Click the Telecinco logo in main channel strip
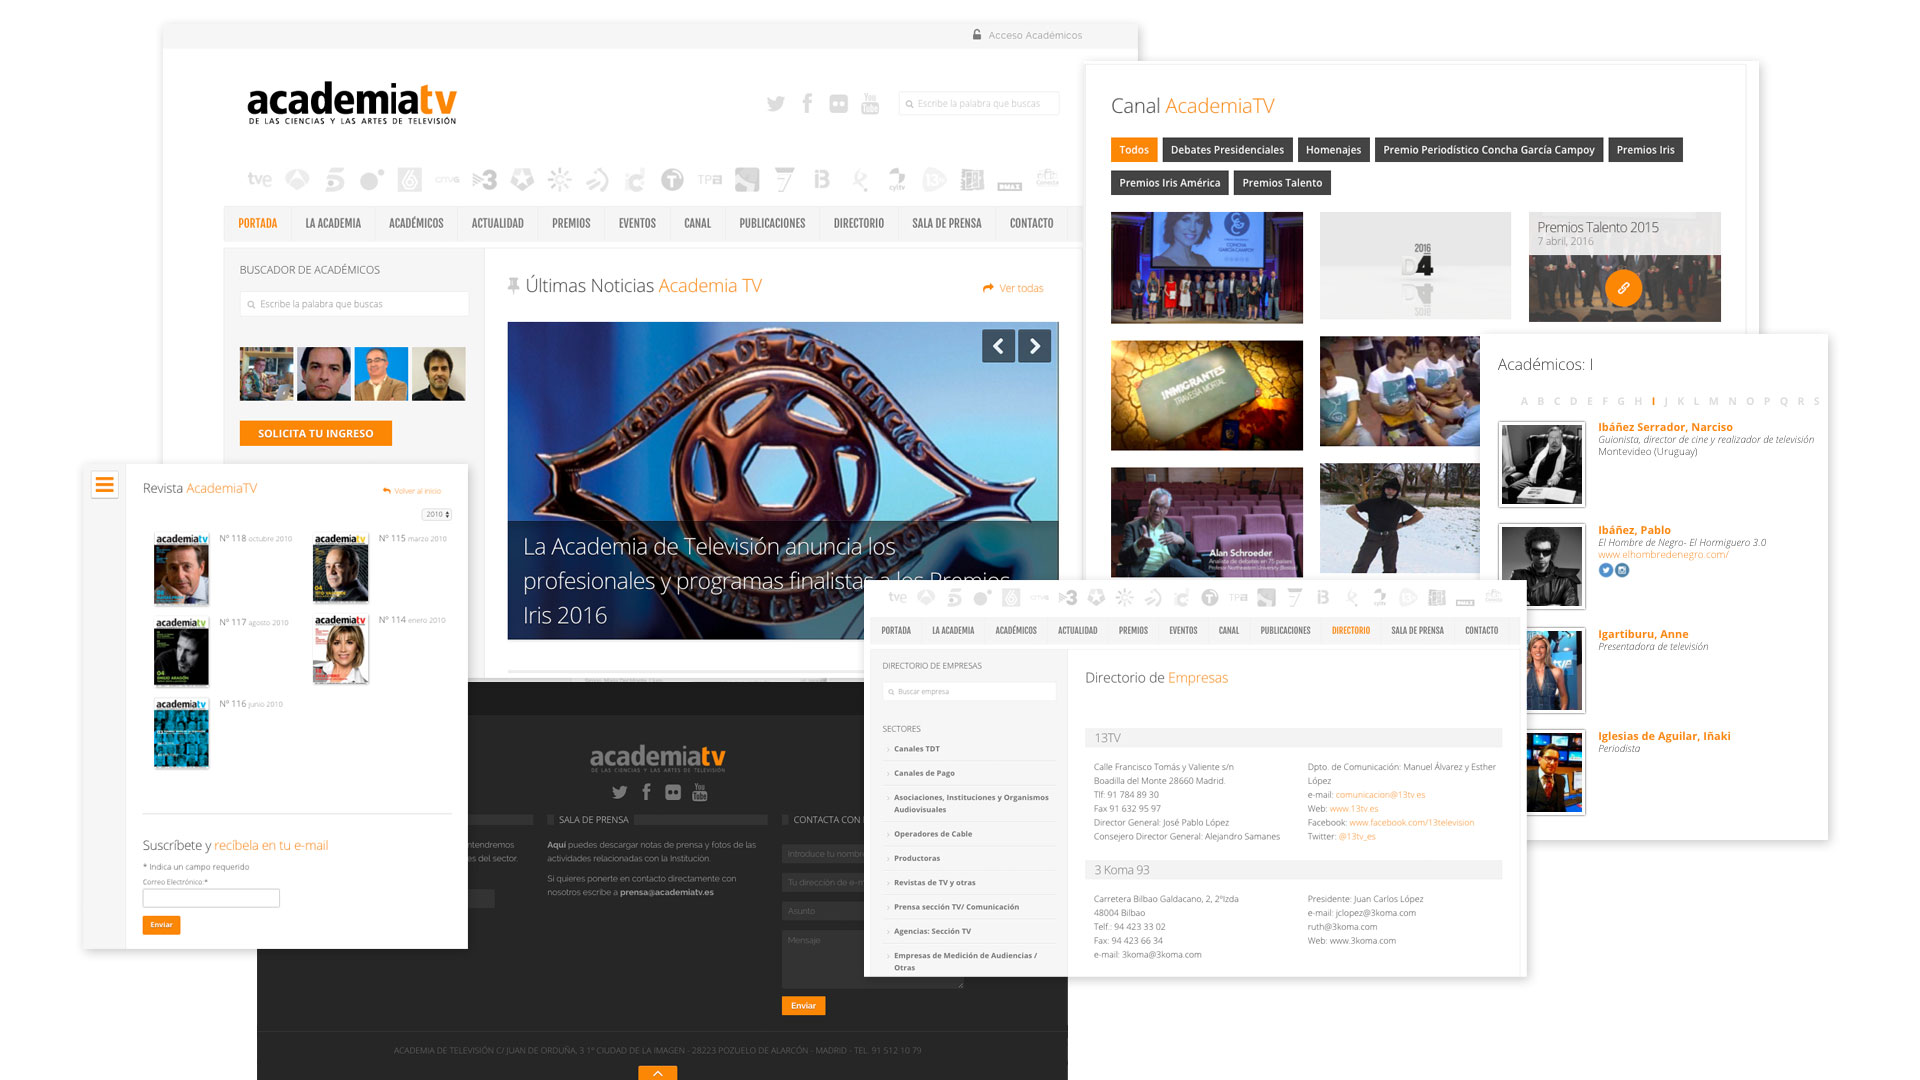The height and width of the screenshot is (1080, 1920). [335, 179]
